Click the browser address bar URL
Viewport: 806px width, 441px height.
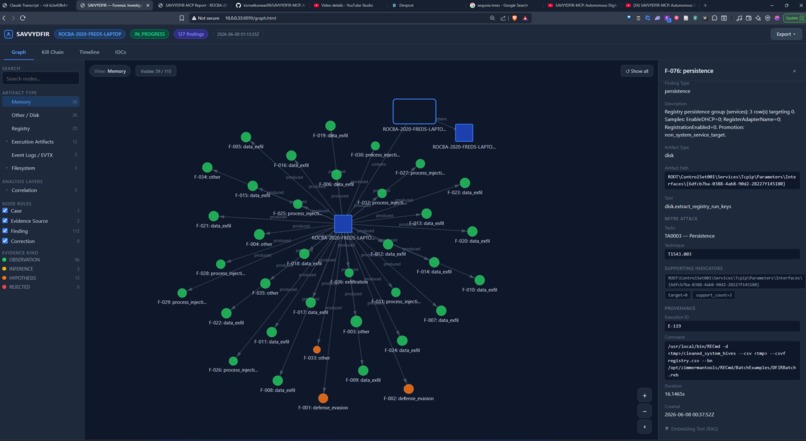point(250,18)
